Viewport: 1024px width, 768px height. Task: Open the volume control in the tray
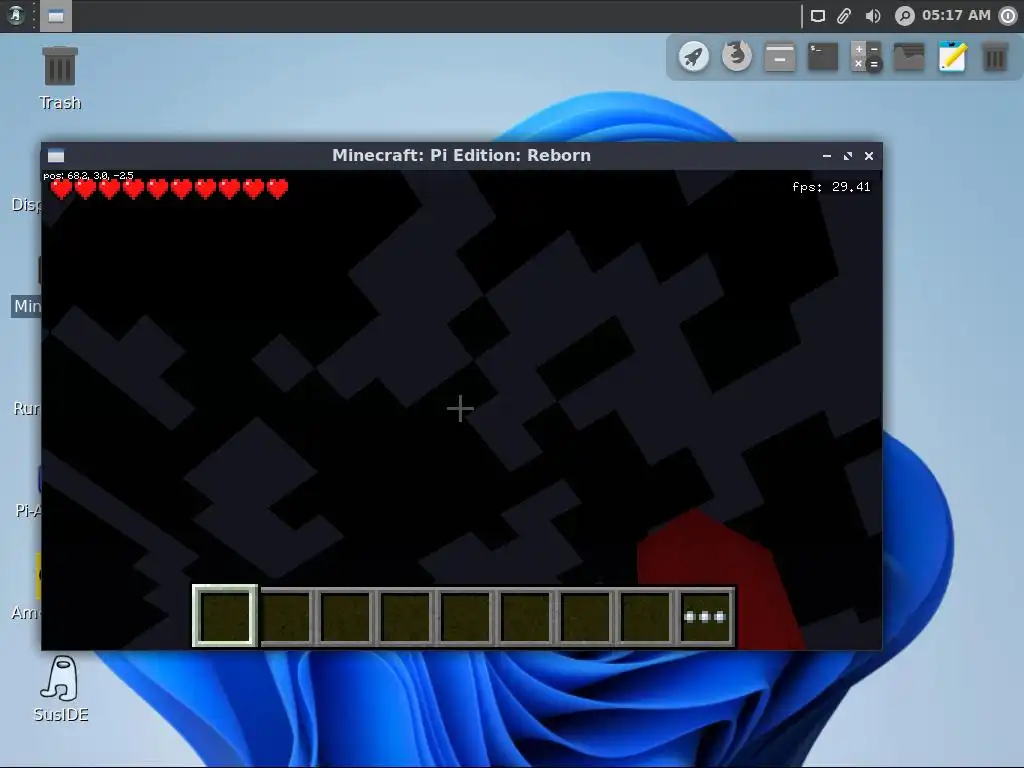click(872, 16)
